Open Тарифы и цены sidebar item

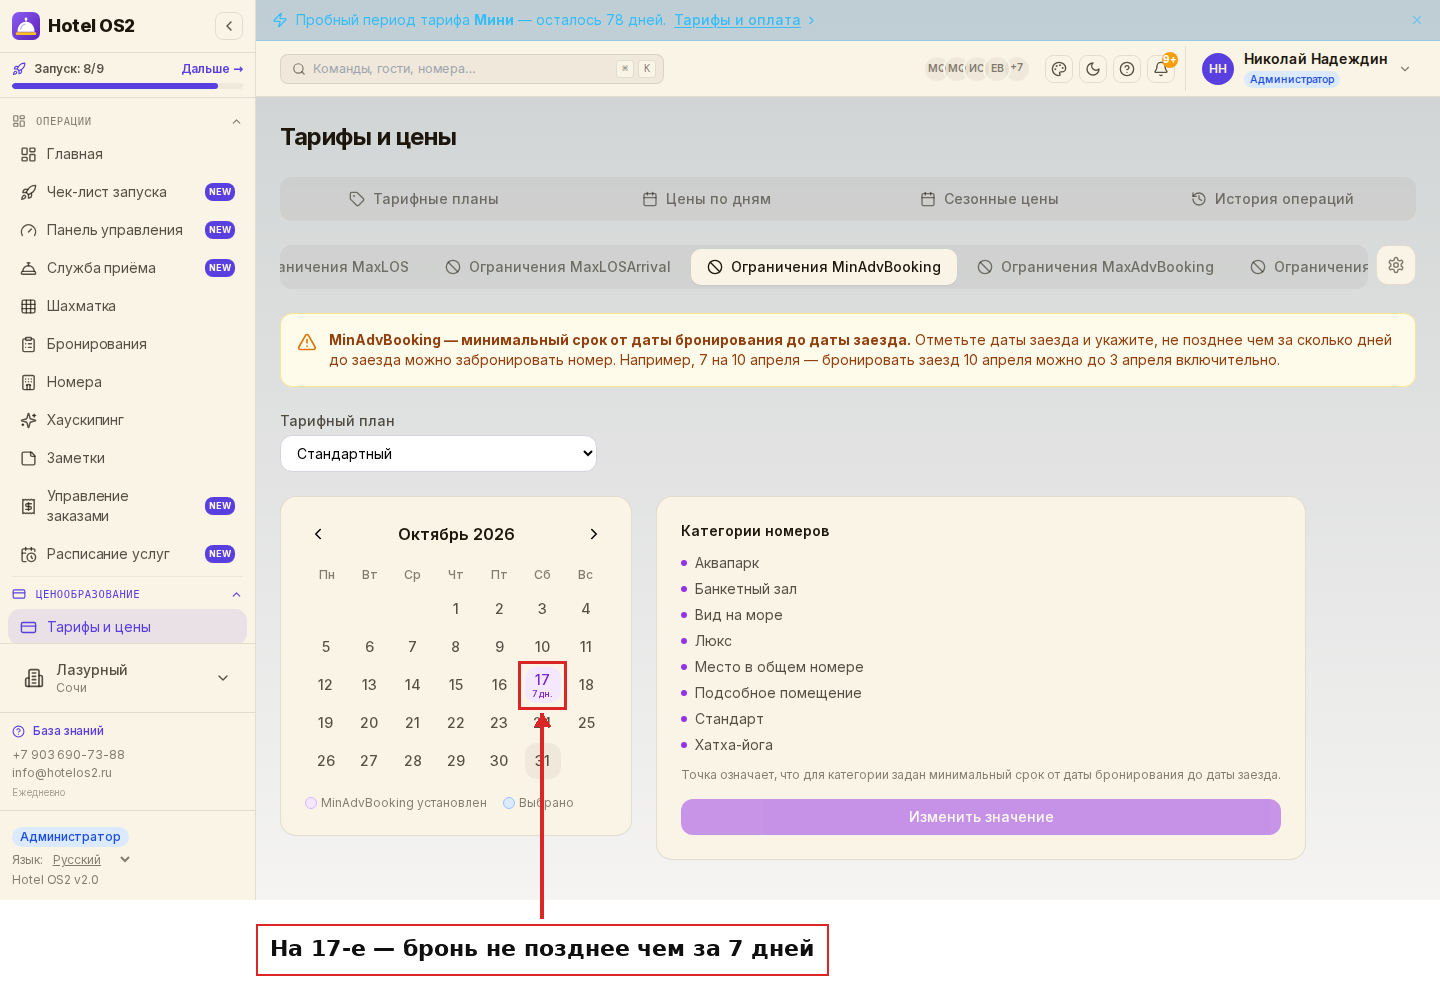127,627
